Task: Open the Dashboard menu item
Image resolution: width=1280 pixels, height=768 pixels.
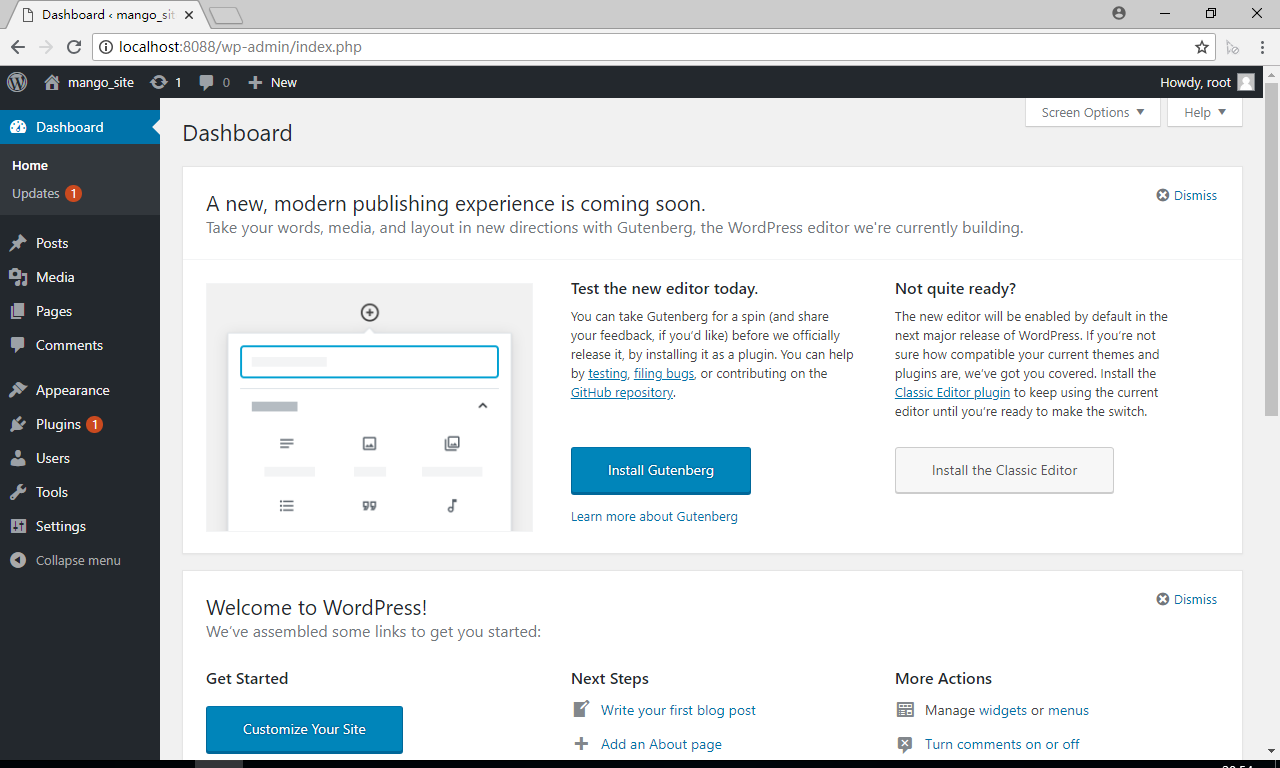Action: tap(80, 127)
